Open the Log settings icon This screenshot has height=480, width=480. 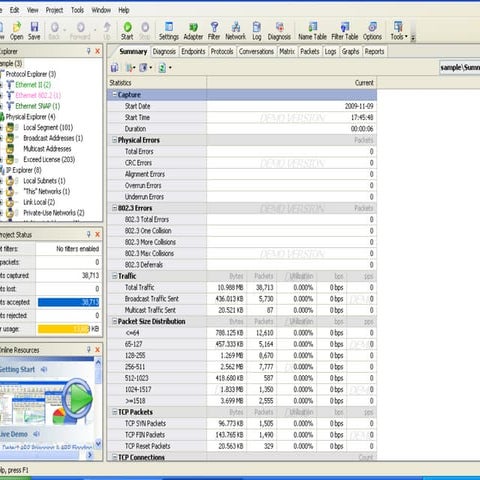257,31
